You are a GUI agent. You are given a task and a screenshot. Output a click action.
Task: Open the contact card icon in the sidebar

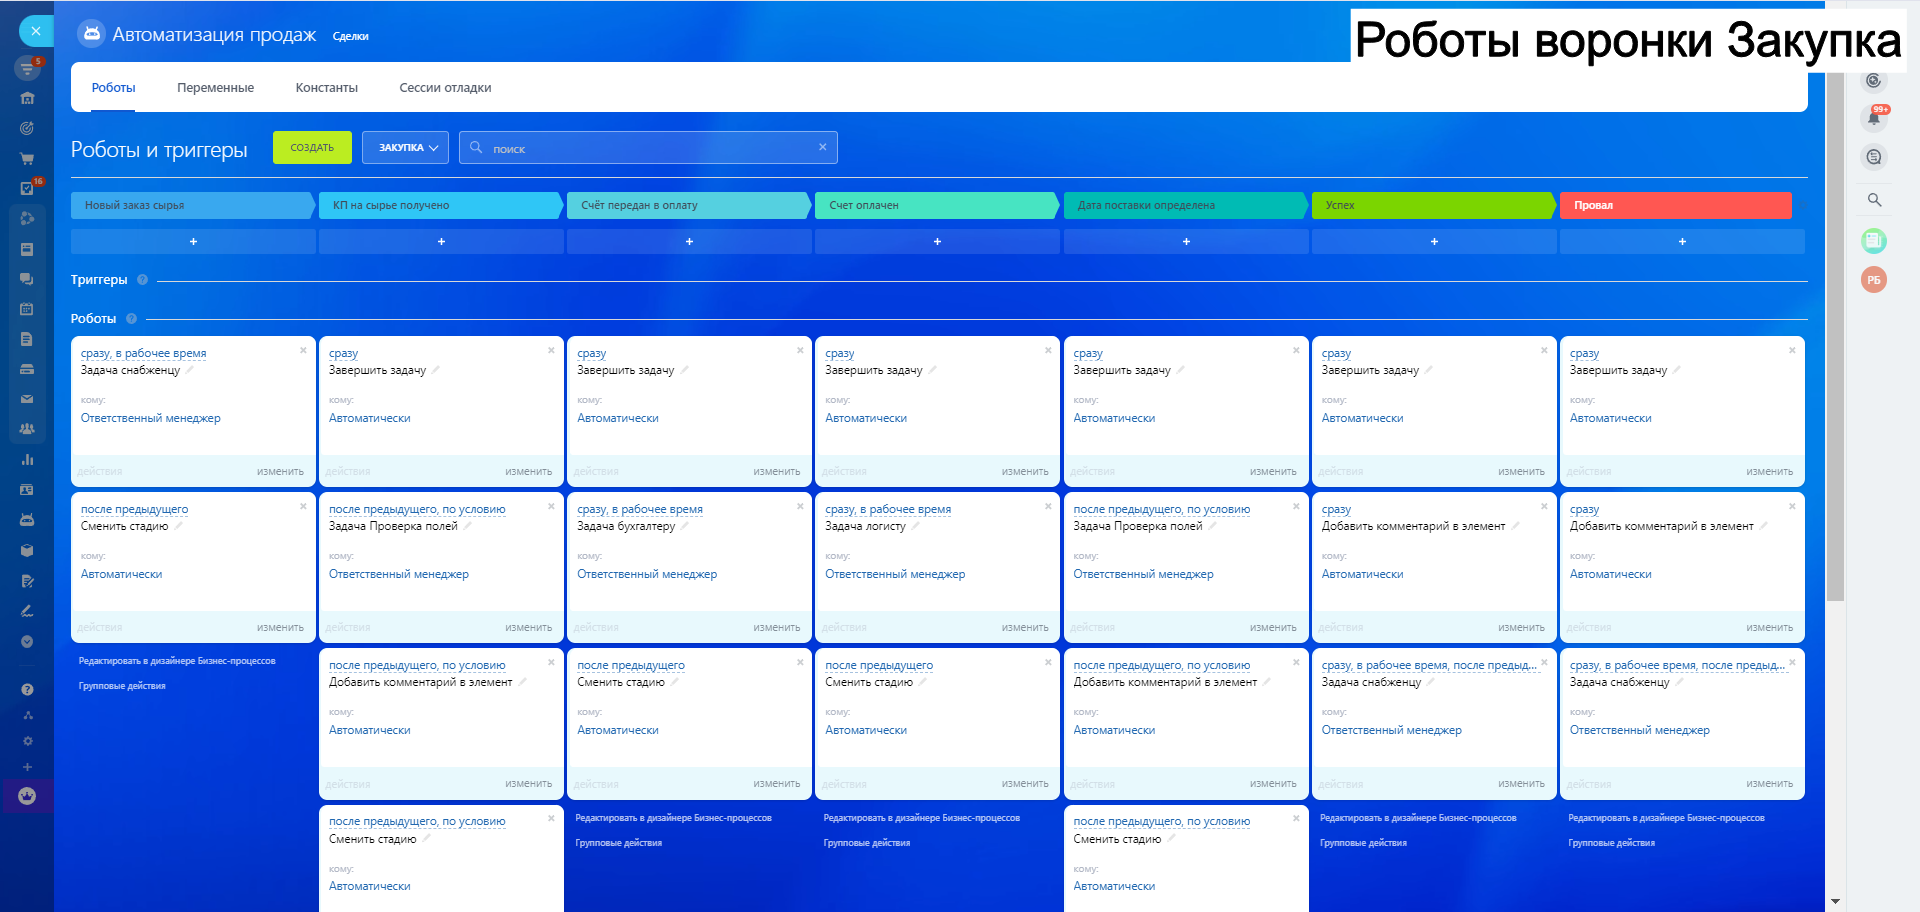pyautogui.click(x=27, y=490)
